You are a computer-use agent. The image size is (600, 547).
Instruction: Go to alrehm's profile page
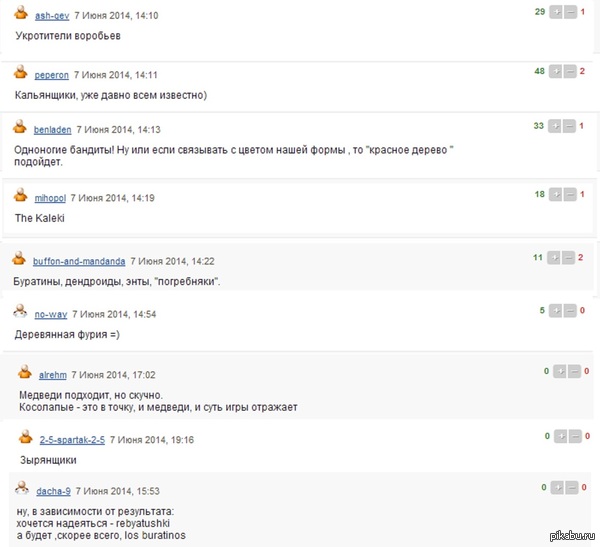(52, 375)
